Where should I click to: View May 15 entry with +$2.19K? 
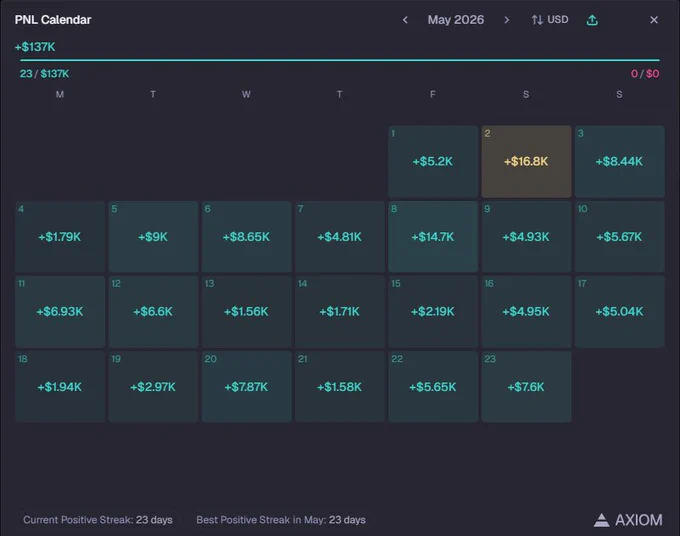[x=433, y=311]
